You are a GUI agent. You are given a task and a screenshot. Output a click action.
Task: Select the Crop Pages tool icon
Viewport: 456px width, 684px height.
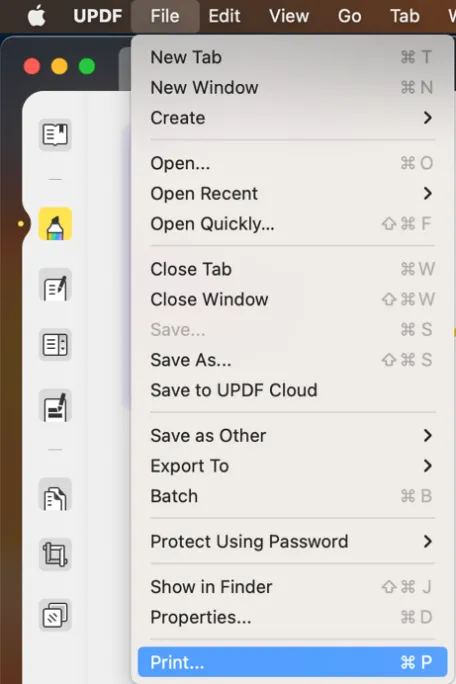[x=55, y=555]
